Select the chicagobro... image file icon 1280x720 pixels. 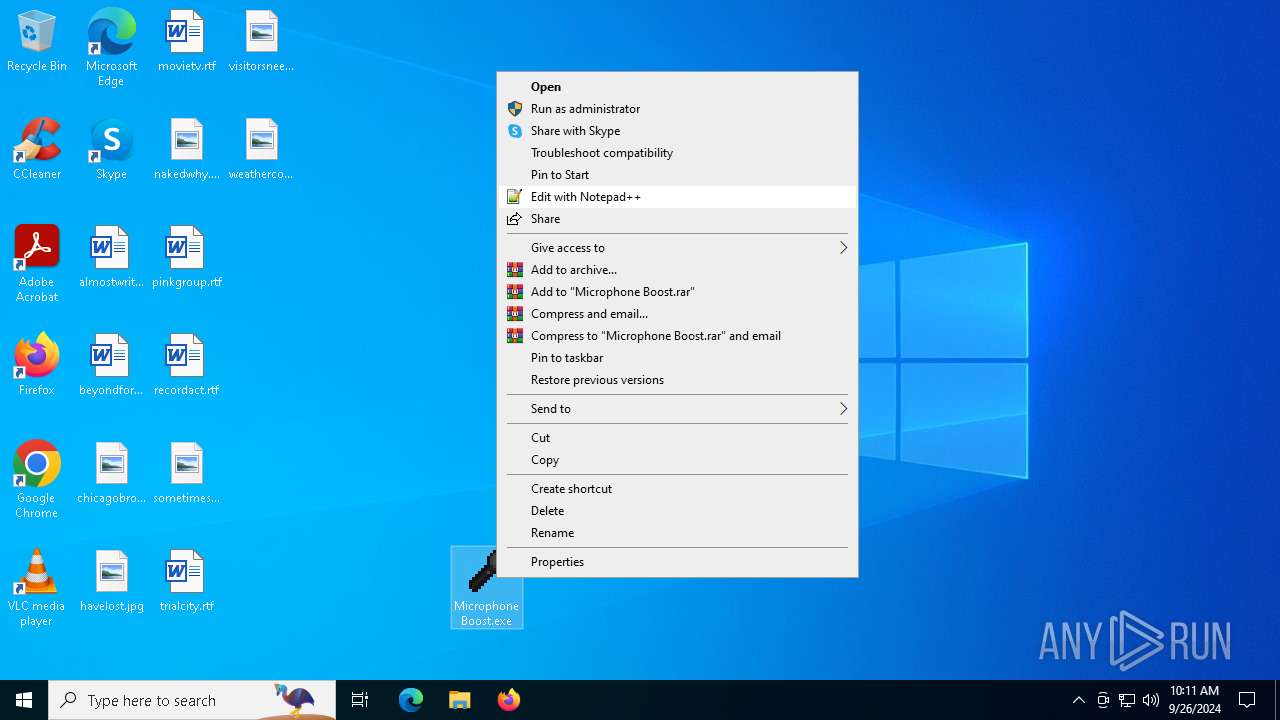pos(111,474)
